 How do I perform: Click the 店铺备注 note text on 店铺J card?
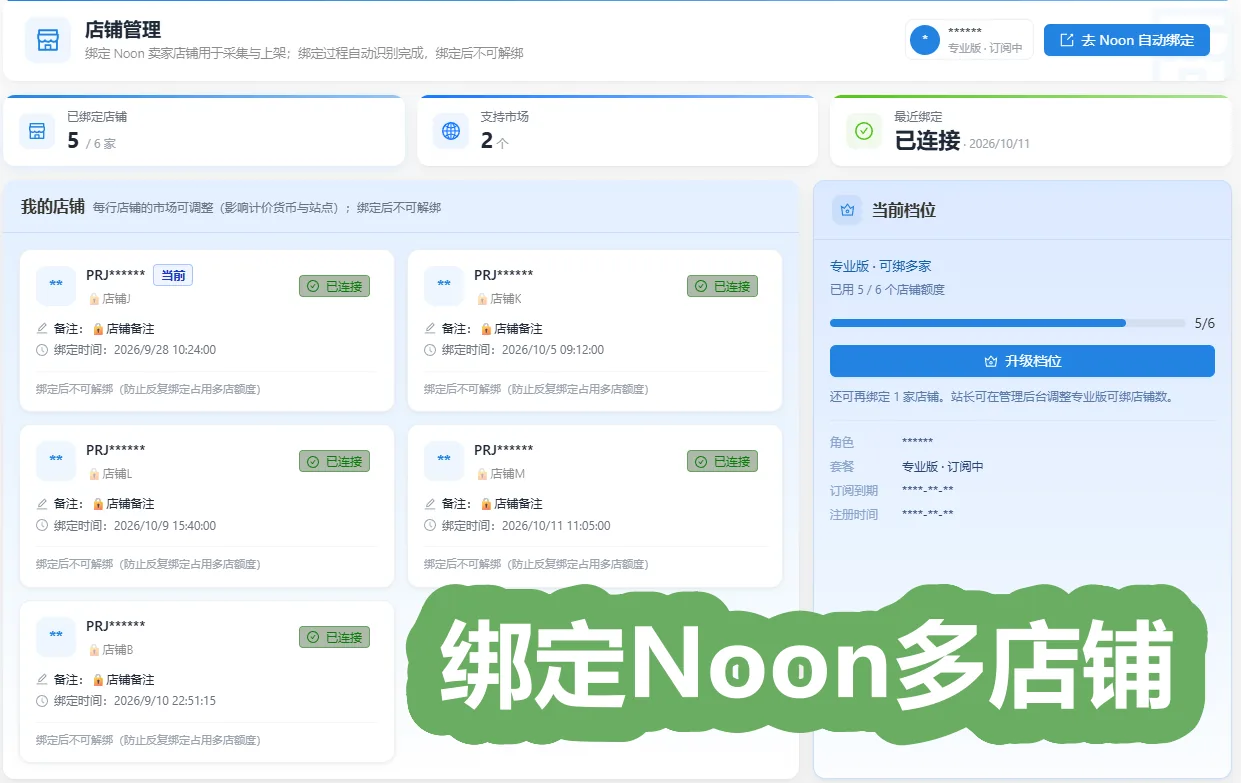pos(130,328)
